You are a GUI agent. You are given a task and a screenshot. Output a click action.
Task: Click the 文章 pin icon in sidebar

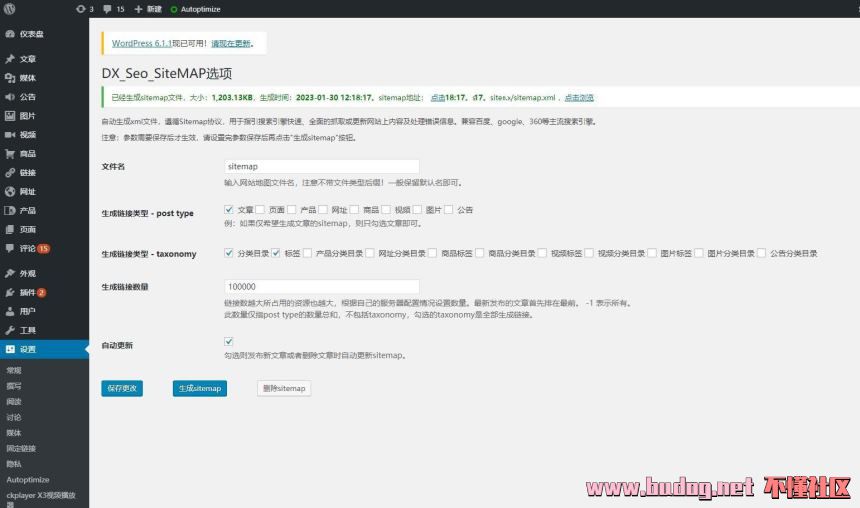tap(10, 59)
